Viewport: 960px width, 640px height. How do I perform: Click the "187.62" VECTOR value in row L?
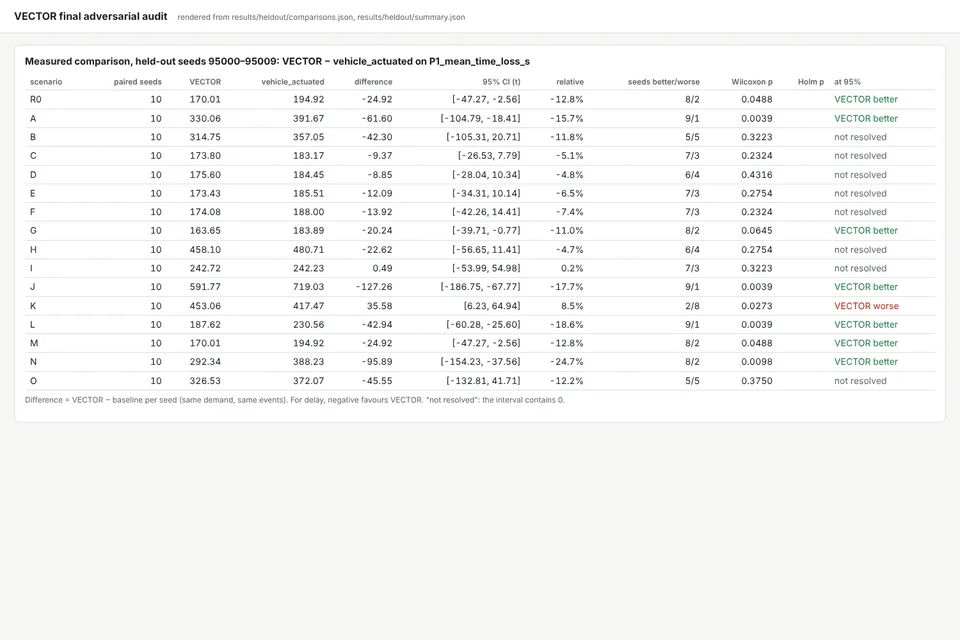(x=205, y=324)
